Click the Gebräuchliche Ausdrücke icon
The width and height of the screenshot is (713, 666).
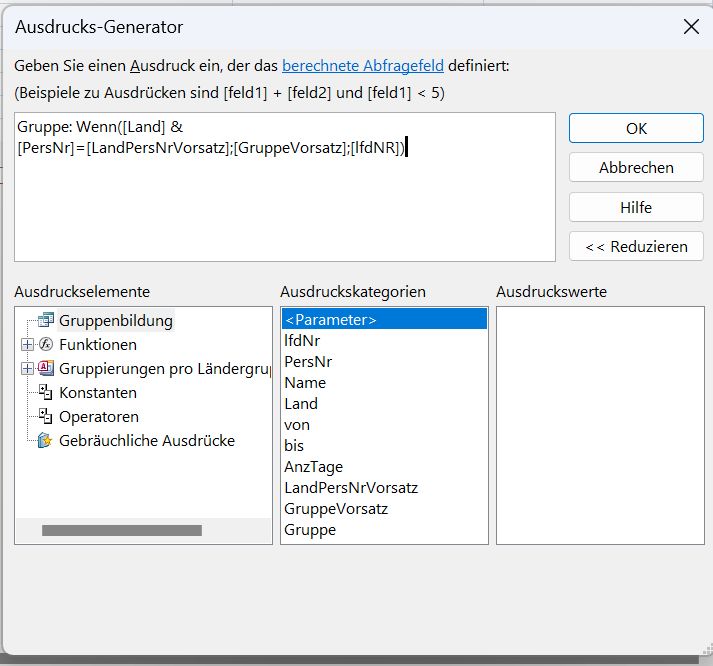45,441
